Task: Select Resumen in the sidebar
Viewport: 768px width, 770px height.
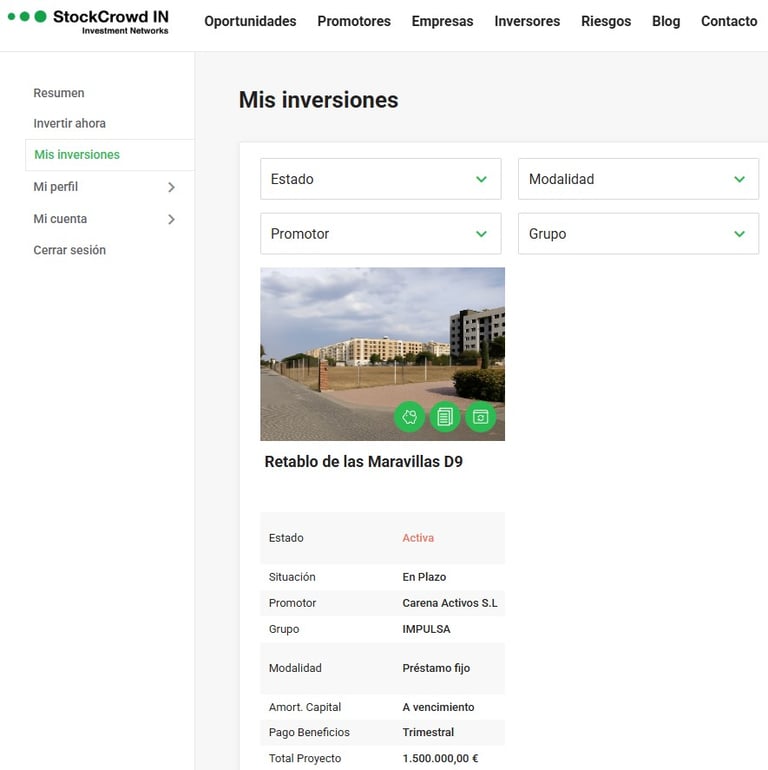Action: (59, 93)
